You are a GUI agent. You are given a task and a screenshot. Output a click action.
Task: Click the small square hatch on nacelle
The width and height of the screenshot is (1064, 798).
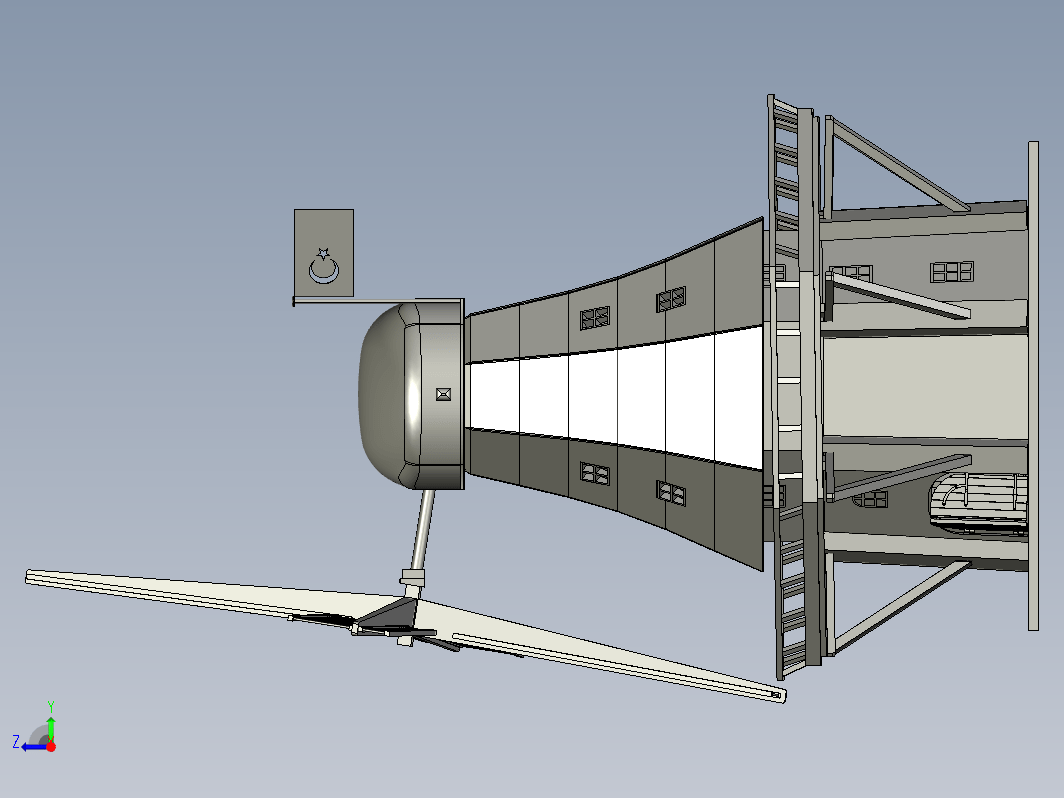pos(443,394)
